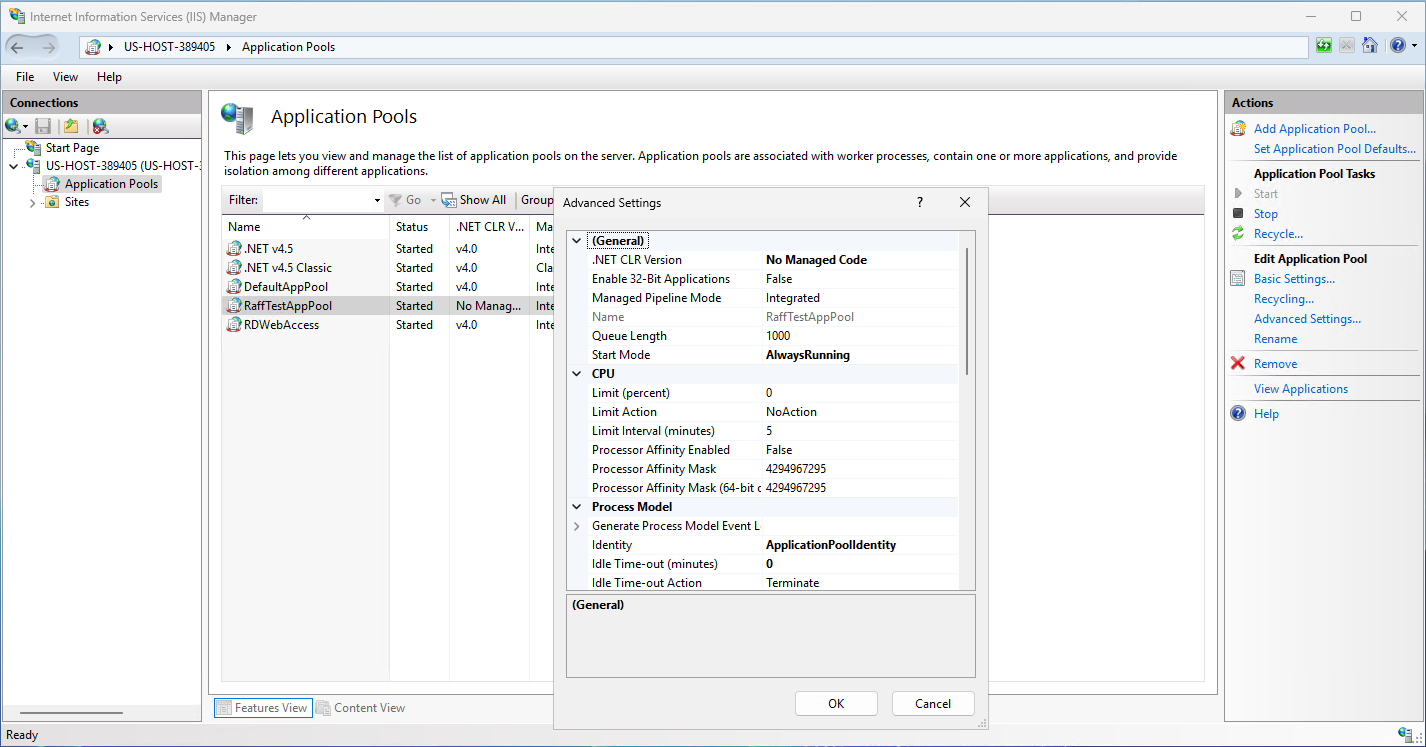Select the .NET v4.5 Classic row
The image size is (1426, 747).
tap(386, 268)
